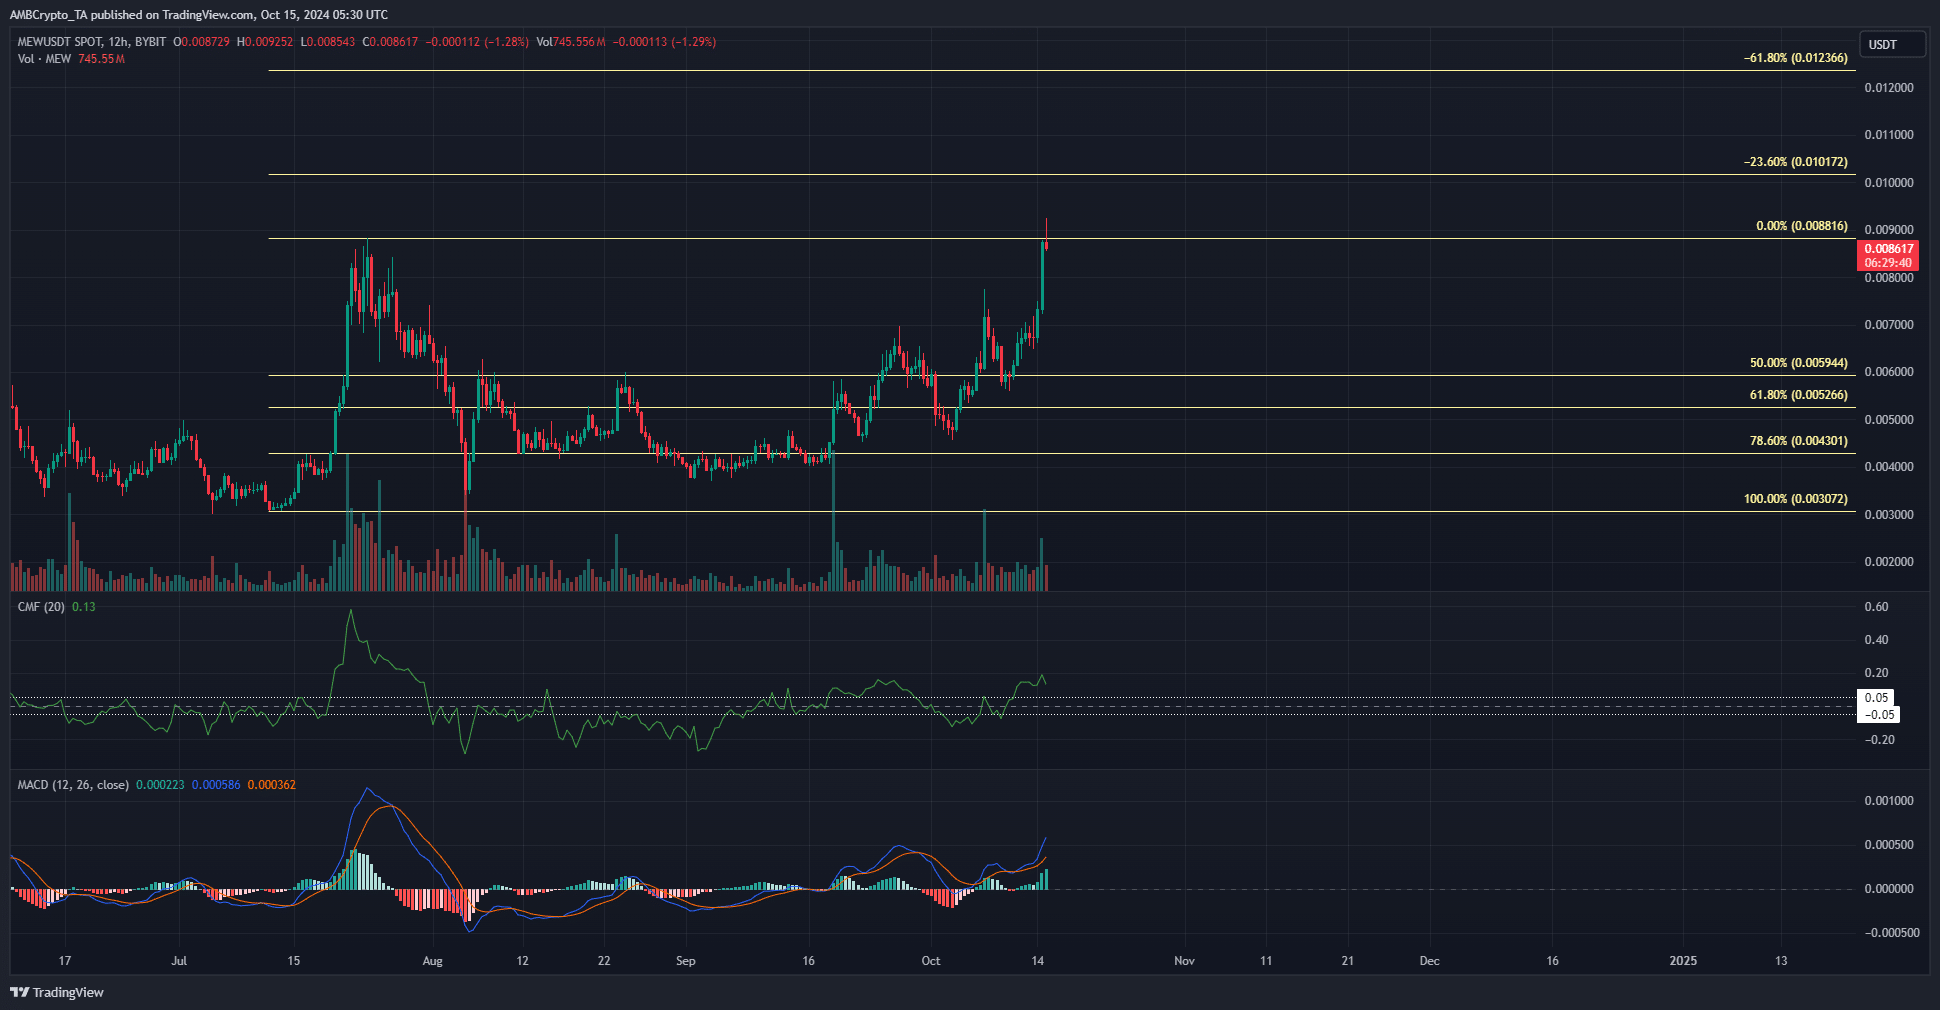Click the Oct date on time axis
This screenshot has width=1940, height=1010.
931,961
